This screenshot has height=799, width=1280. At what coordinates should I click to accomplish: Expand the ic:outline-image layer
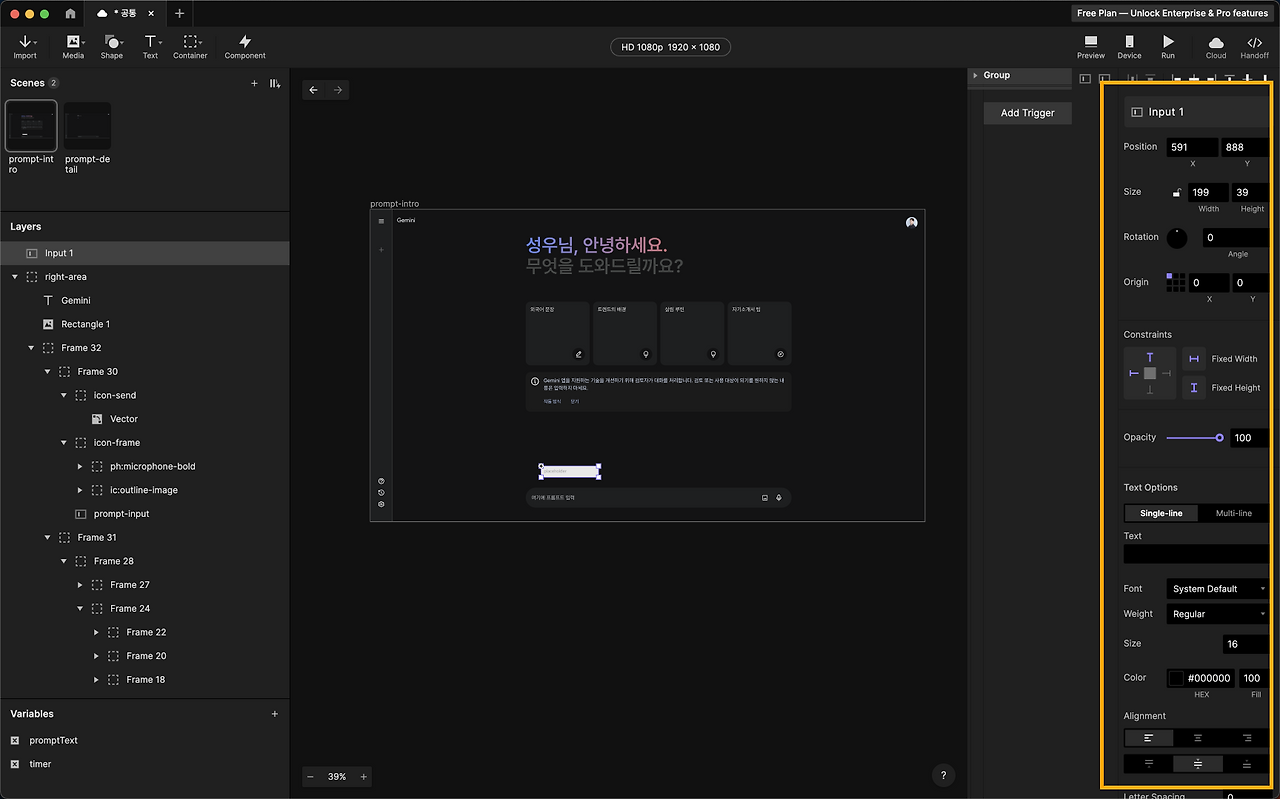(80, 490)
